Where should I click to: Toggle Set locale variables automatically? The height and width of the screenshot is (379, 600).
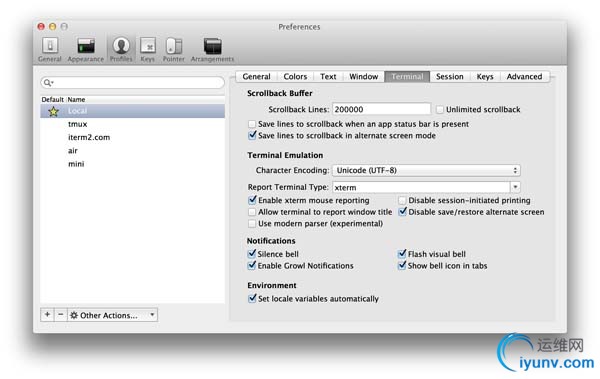[252, 298]
